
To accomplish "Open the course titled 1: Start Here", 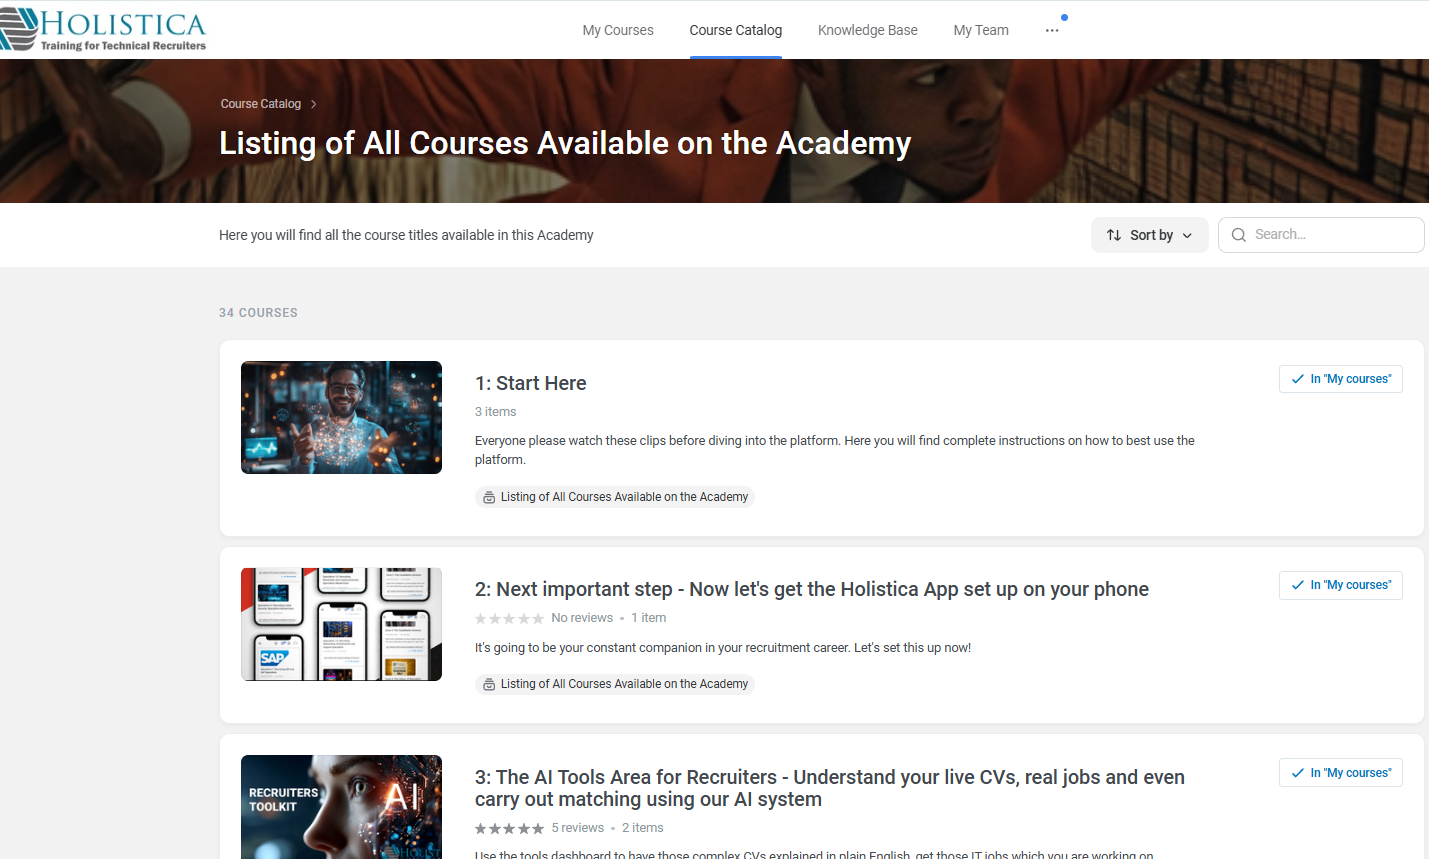I will (531, 383).
